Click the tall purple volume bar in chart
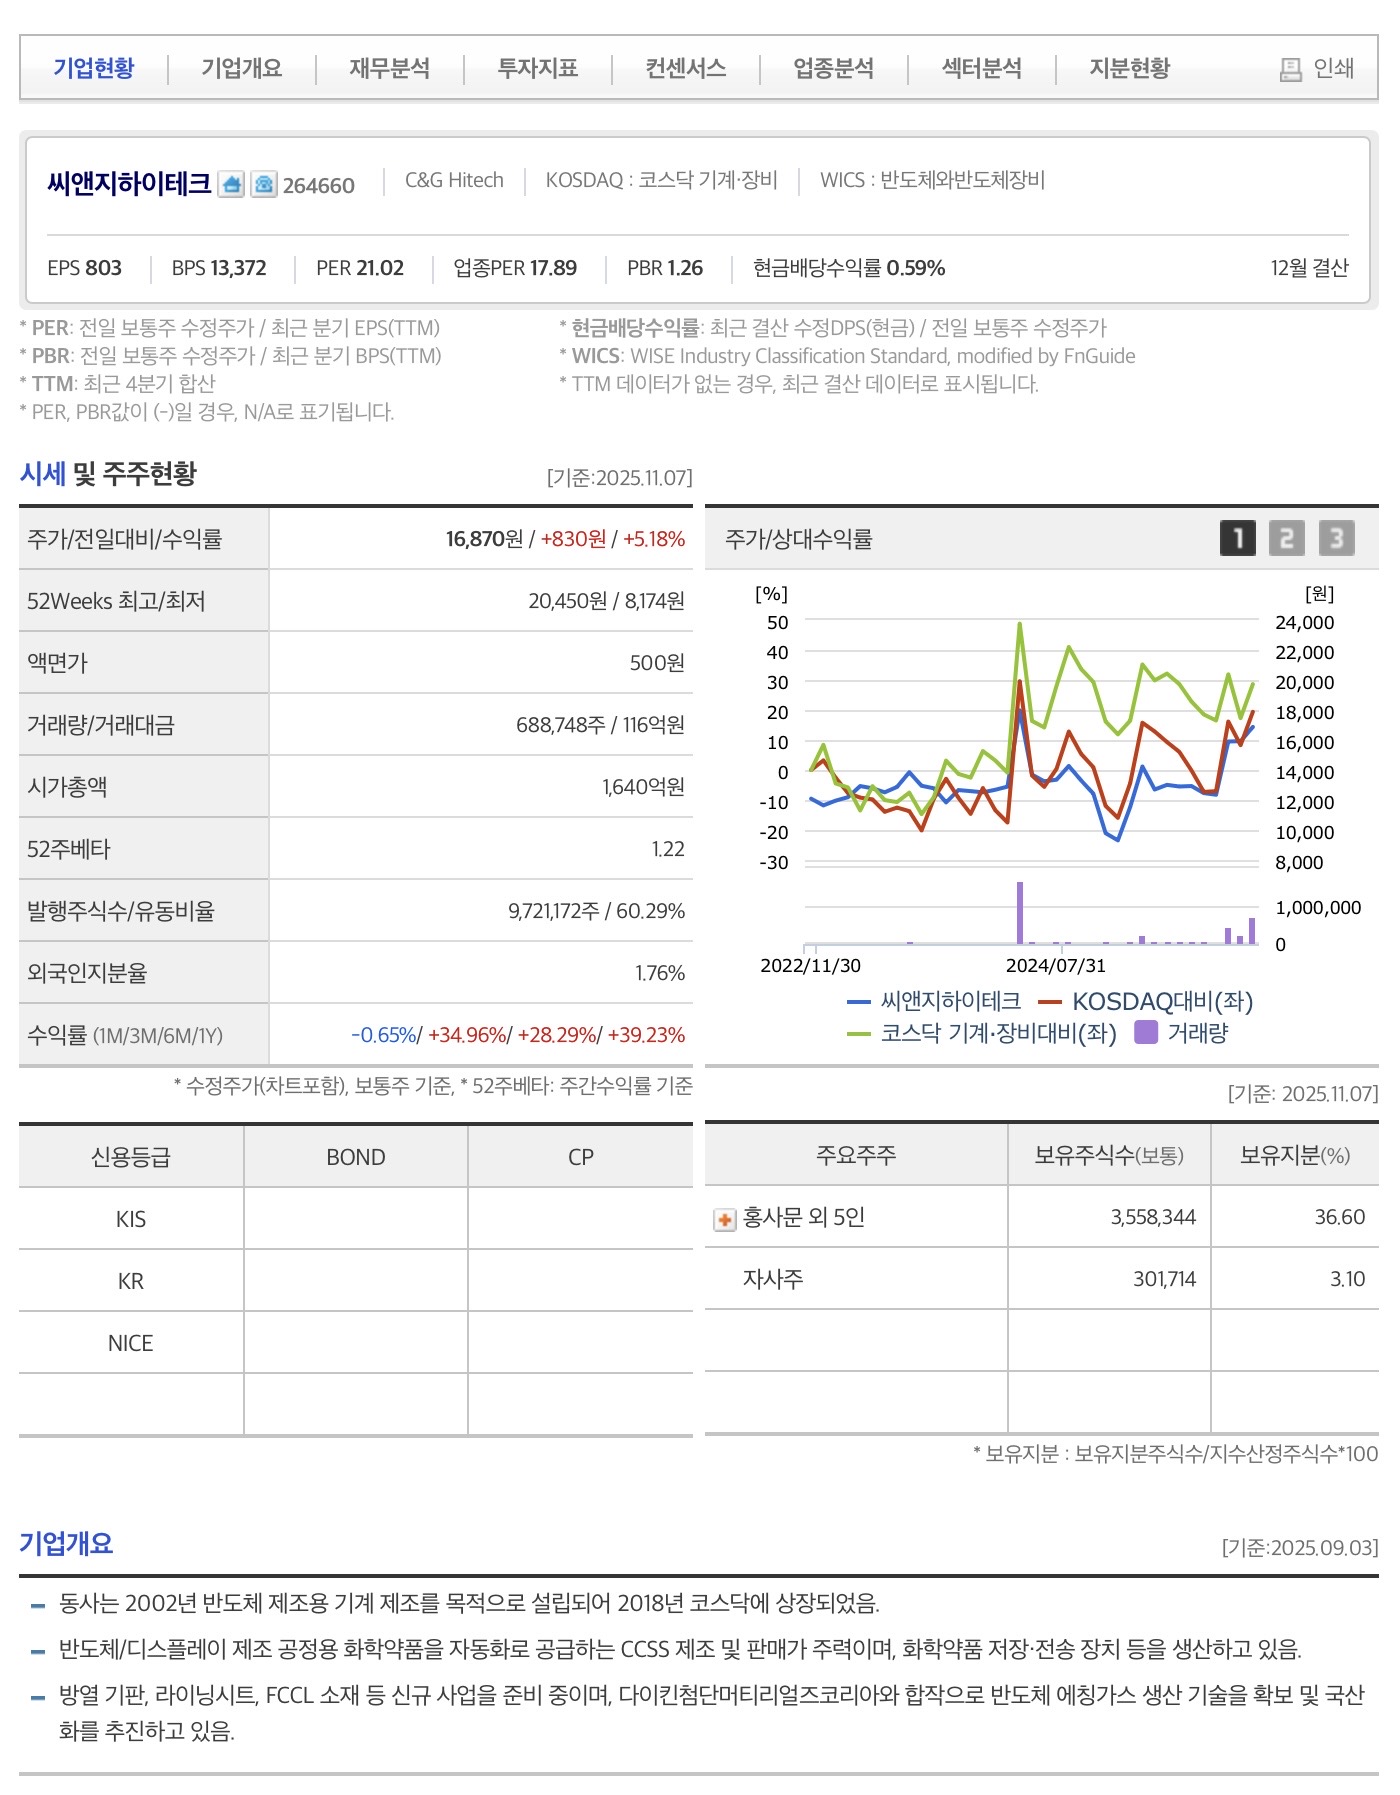1400x1795 pixels. (x=1020, y=912)
